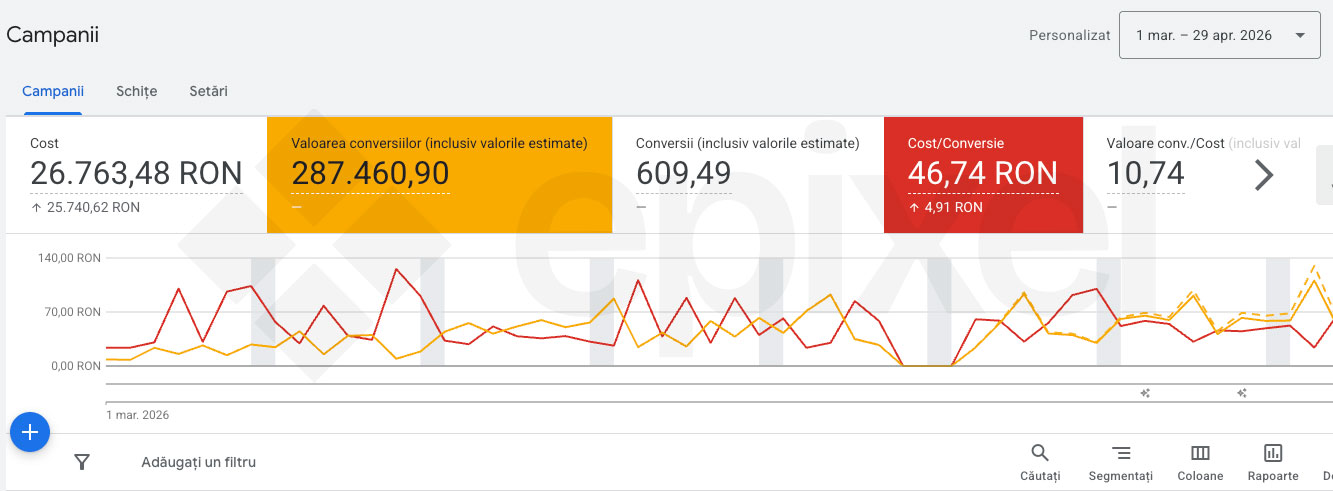Open the Rapoarte reports menu
Viewport: 1333px width, 491px height.
point(1273,462)
